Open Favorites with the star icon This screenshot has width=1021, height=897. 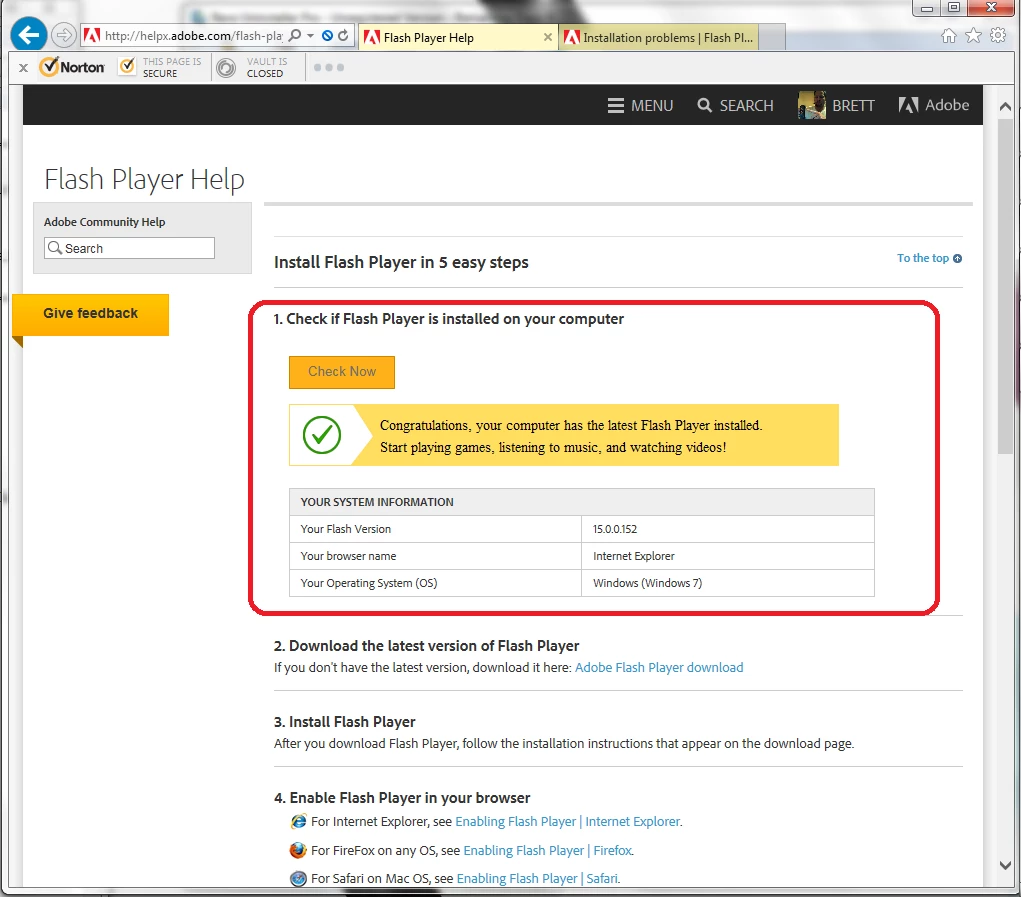coord(973,36)
